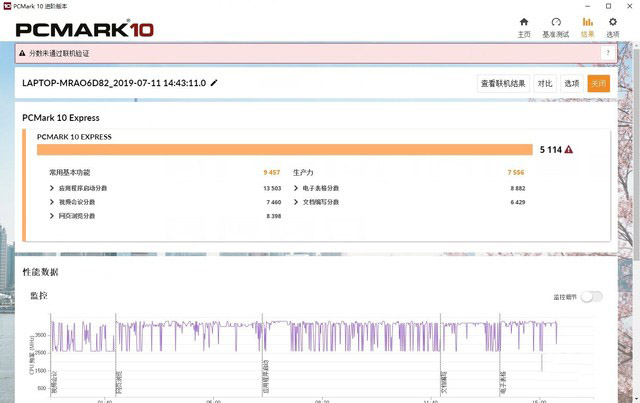Viewport: 640px width, 403px height.
Task: Click the warning triangle next to score 5 114
Action: tap(569, 149)
